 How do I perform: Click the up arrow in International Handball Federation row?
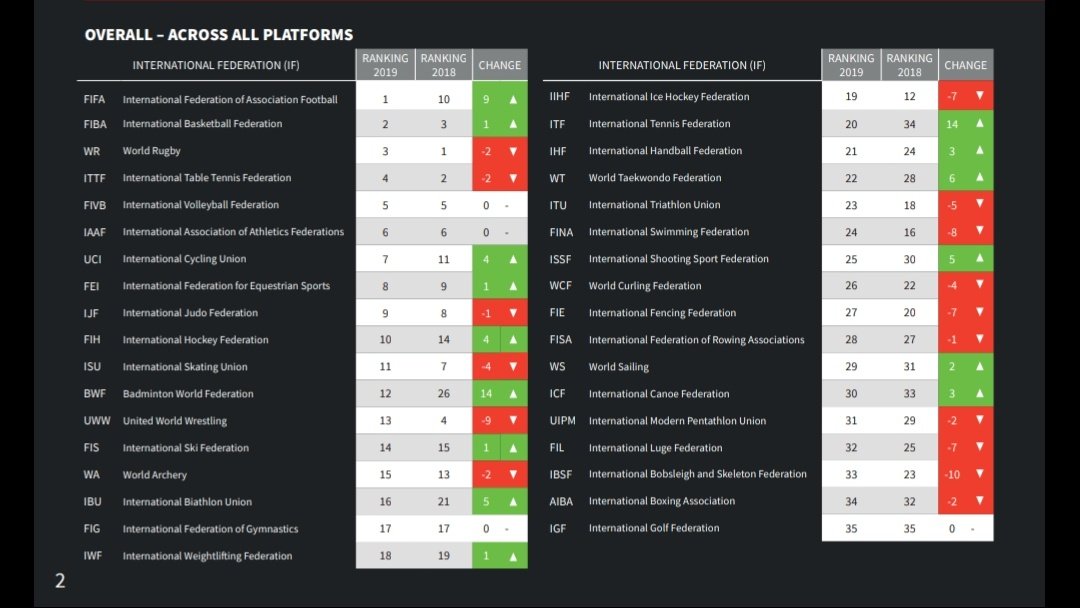(979, 150)
